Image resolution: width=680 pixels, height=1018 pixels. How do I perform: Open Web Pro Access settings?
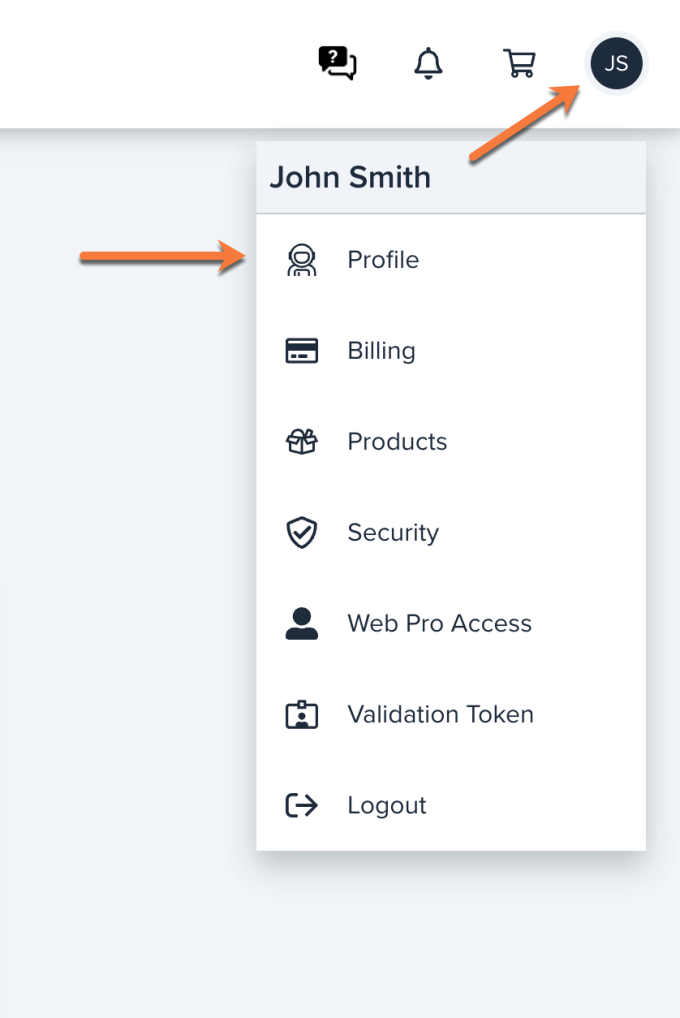(439, 623)
